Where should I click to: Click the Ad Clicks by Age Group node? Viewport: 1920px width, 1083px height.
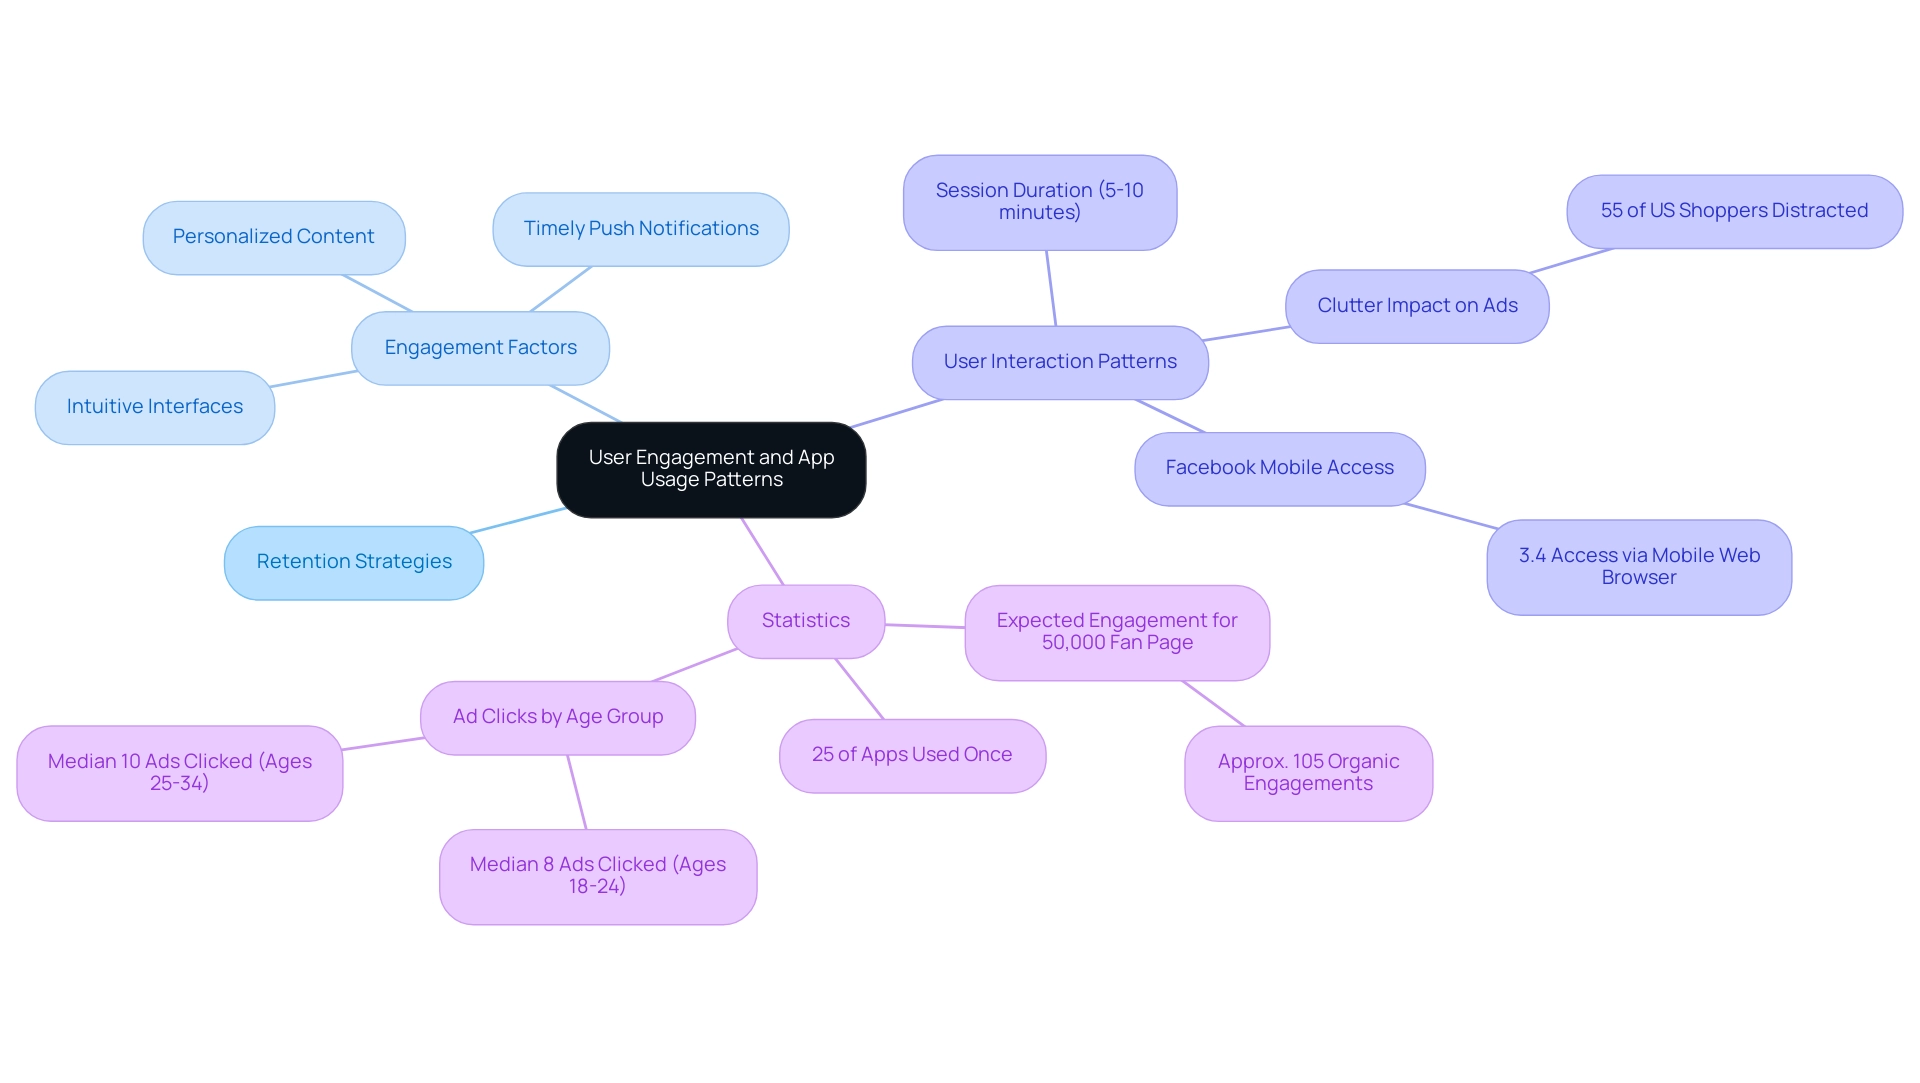point(554,716)
